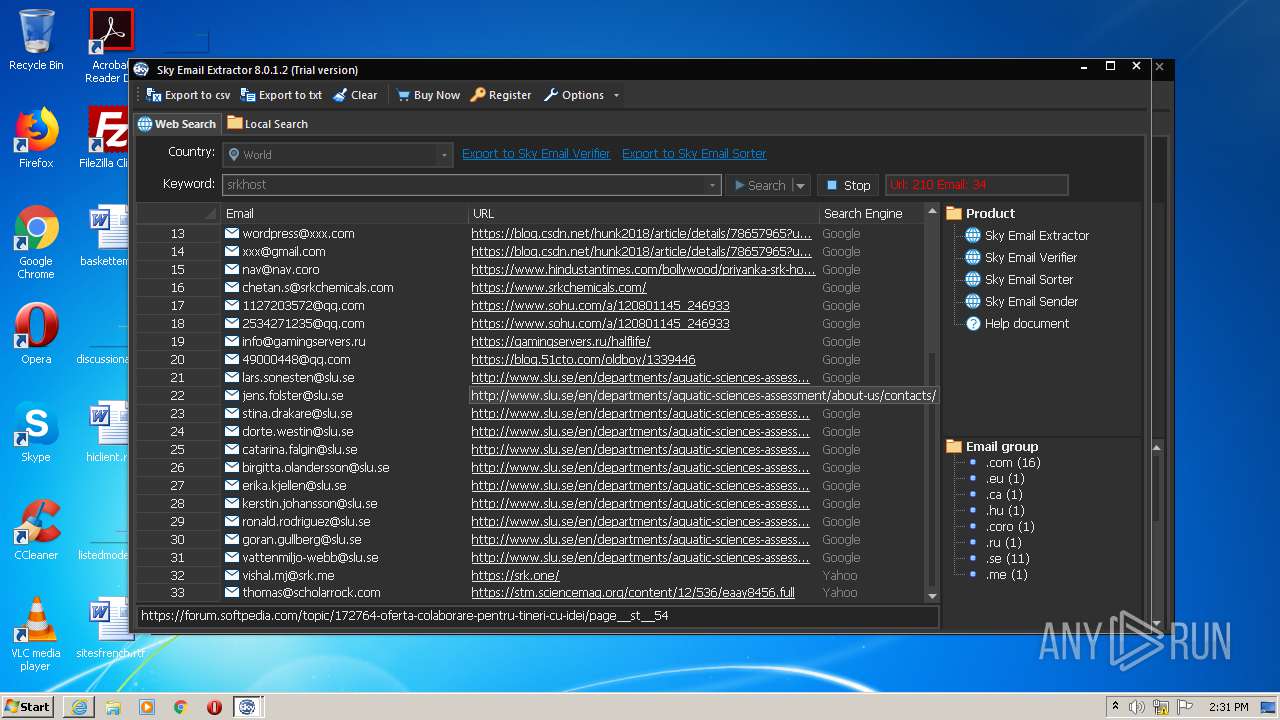This screenshot has width=1280, height=720.
Task: Open Skype desktop shortcut
Action: click(x=36, y=432)
